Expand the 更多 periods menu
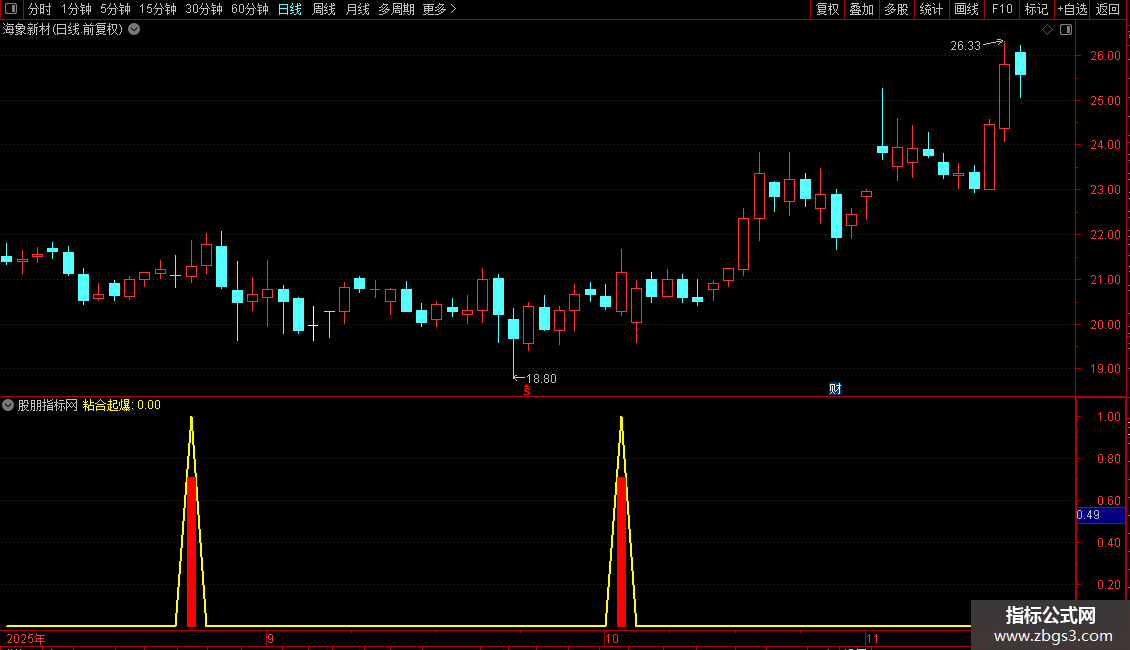 click(440, 9)
